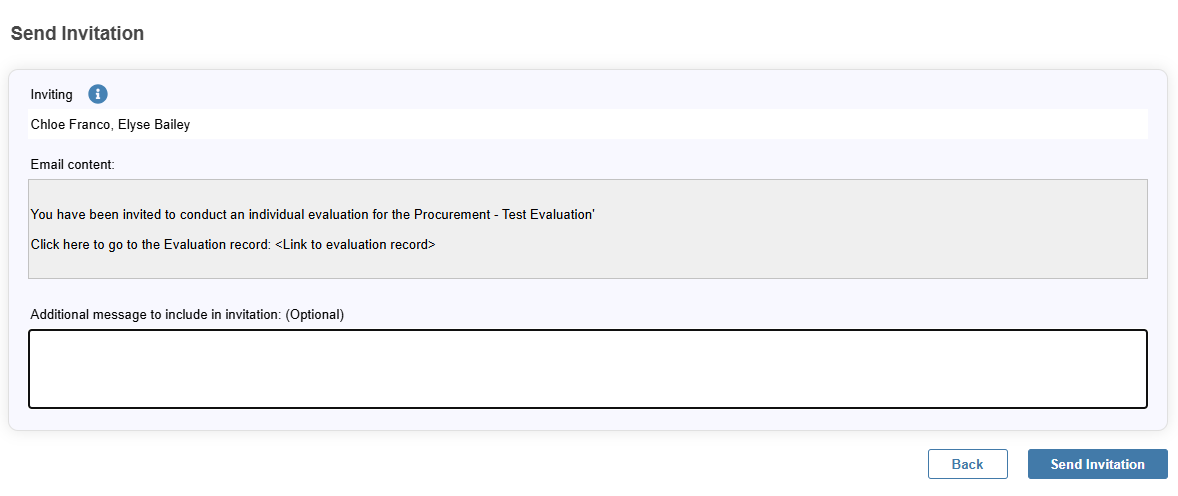The image size is (1178, 496).
Task: Click the 'Inviting' field label
Action: (52, 95)
